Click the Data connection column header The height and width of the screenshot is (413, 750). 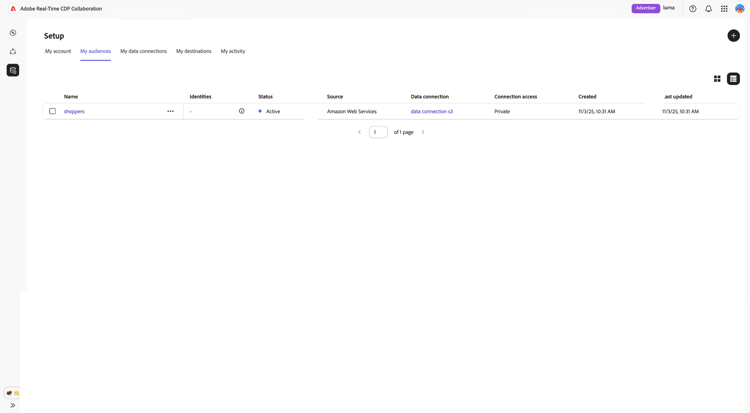[430, 97]
